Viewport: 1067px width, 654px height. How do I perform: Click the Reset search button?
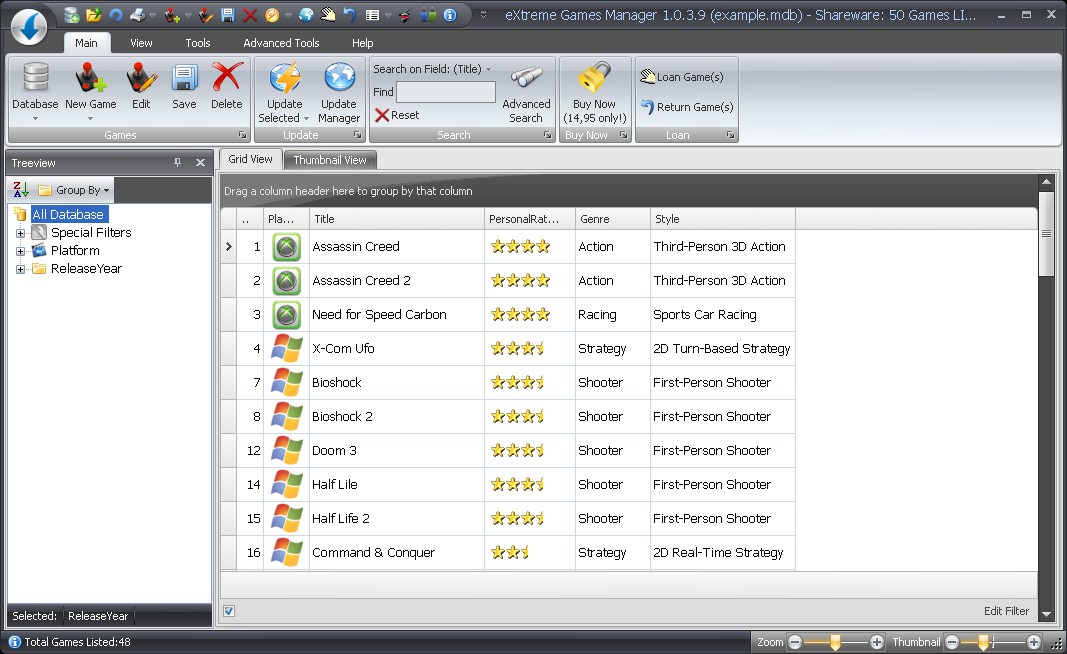point(397,115)
